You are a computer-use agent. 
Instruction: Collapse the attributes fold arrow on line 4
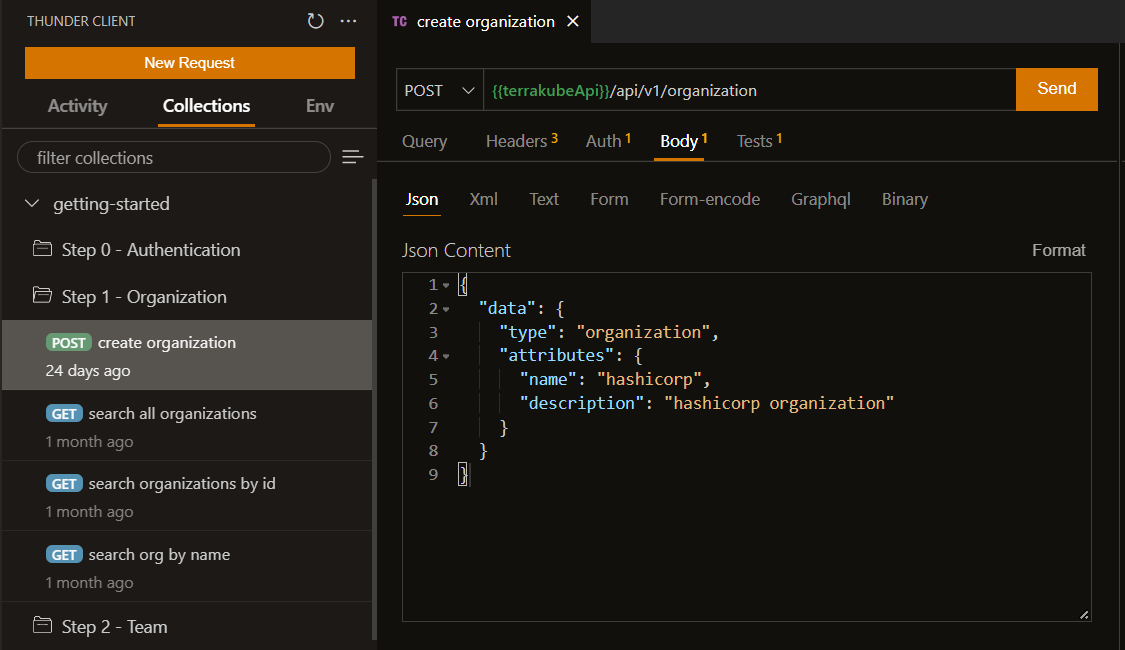[x=446, y=356]
